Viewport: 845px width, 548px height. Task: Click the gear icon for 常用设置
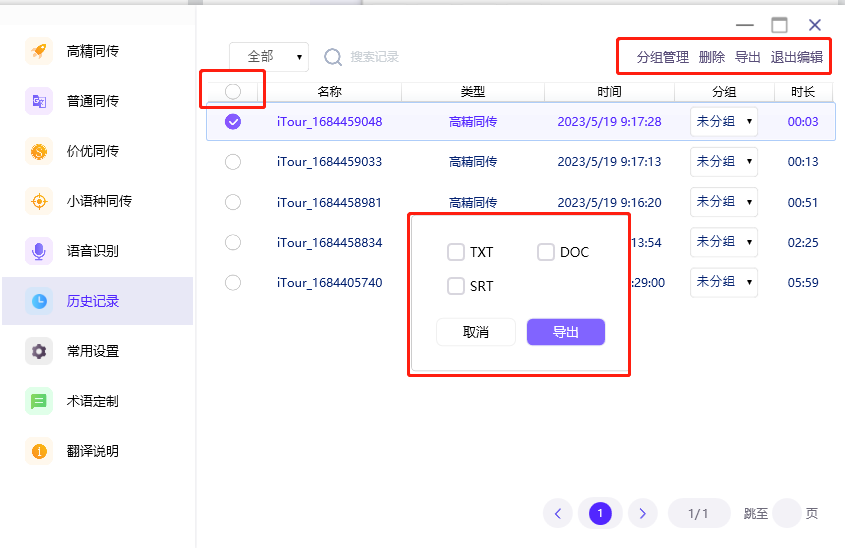click(x=39, y=351)
